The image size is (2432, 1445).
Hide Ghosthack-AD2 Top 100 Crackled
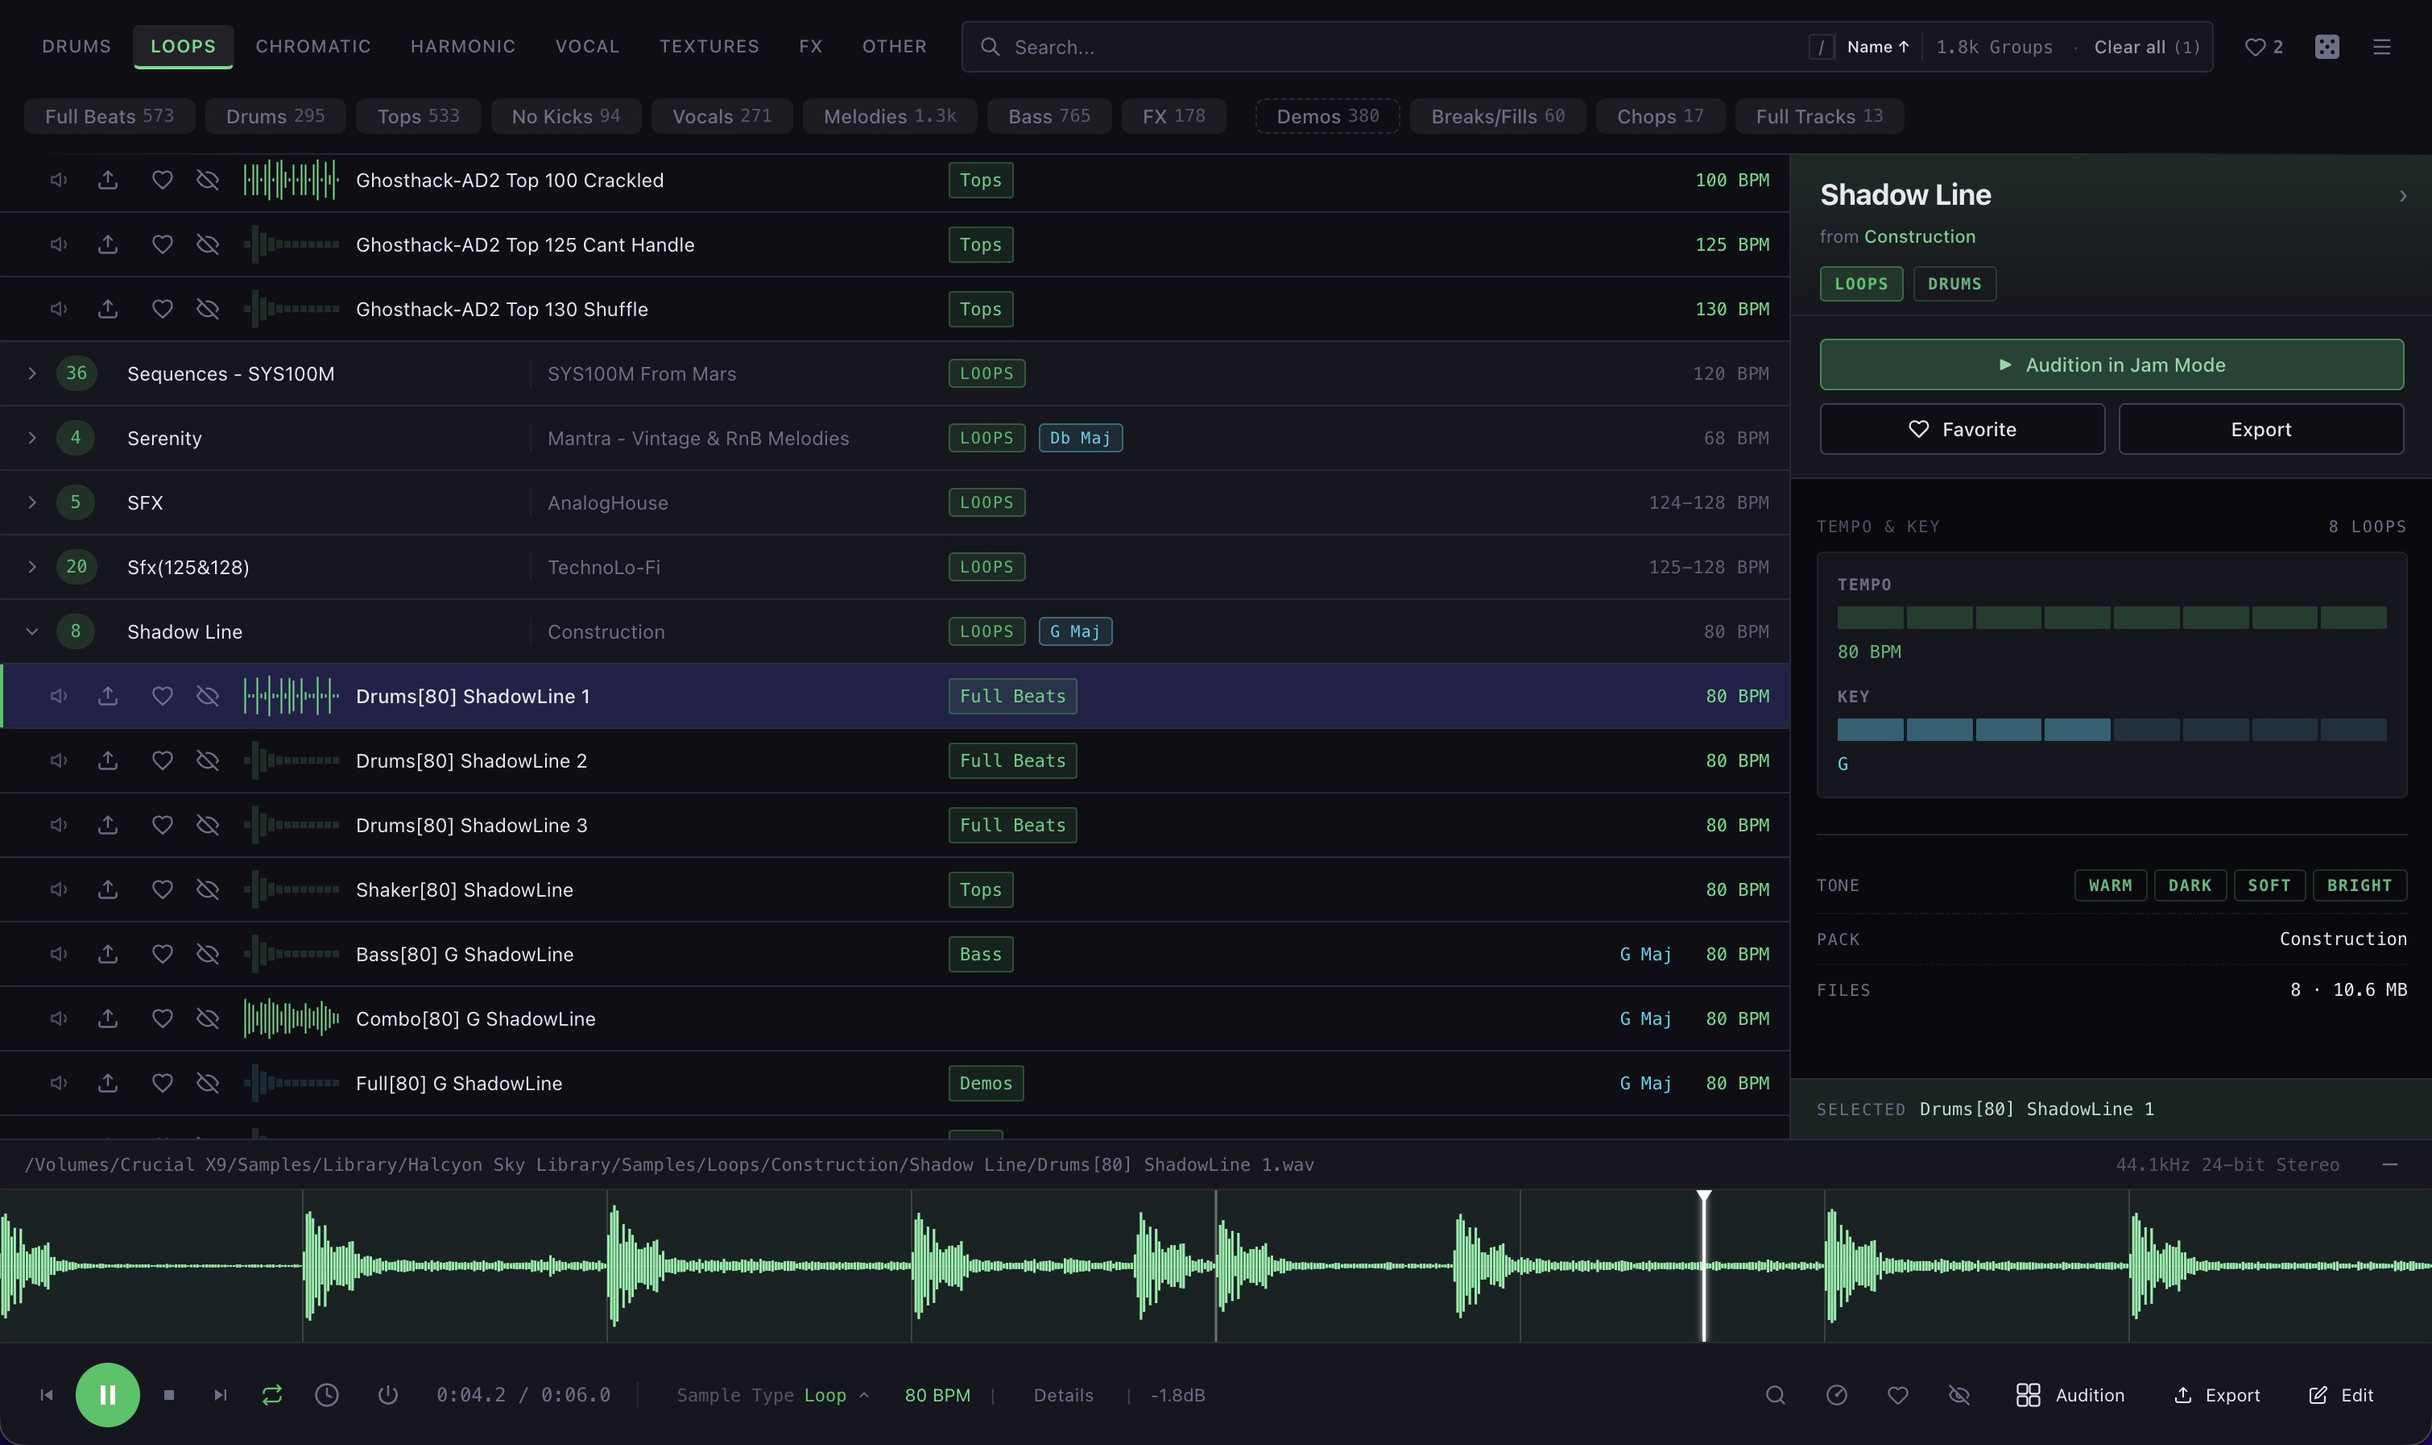pyautogui.click(x=207, y=180)
